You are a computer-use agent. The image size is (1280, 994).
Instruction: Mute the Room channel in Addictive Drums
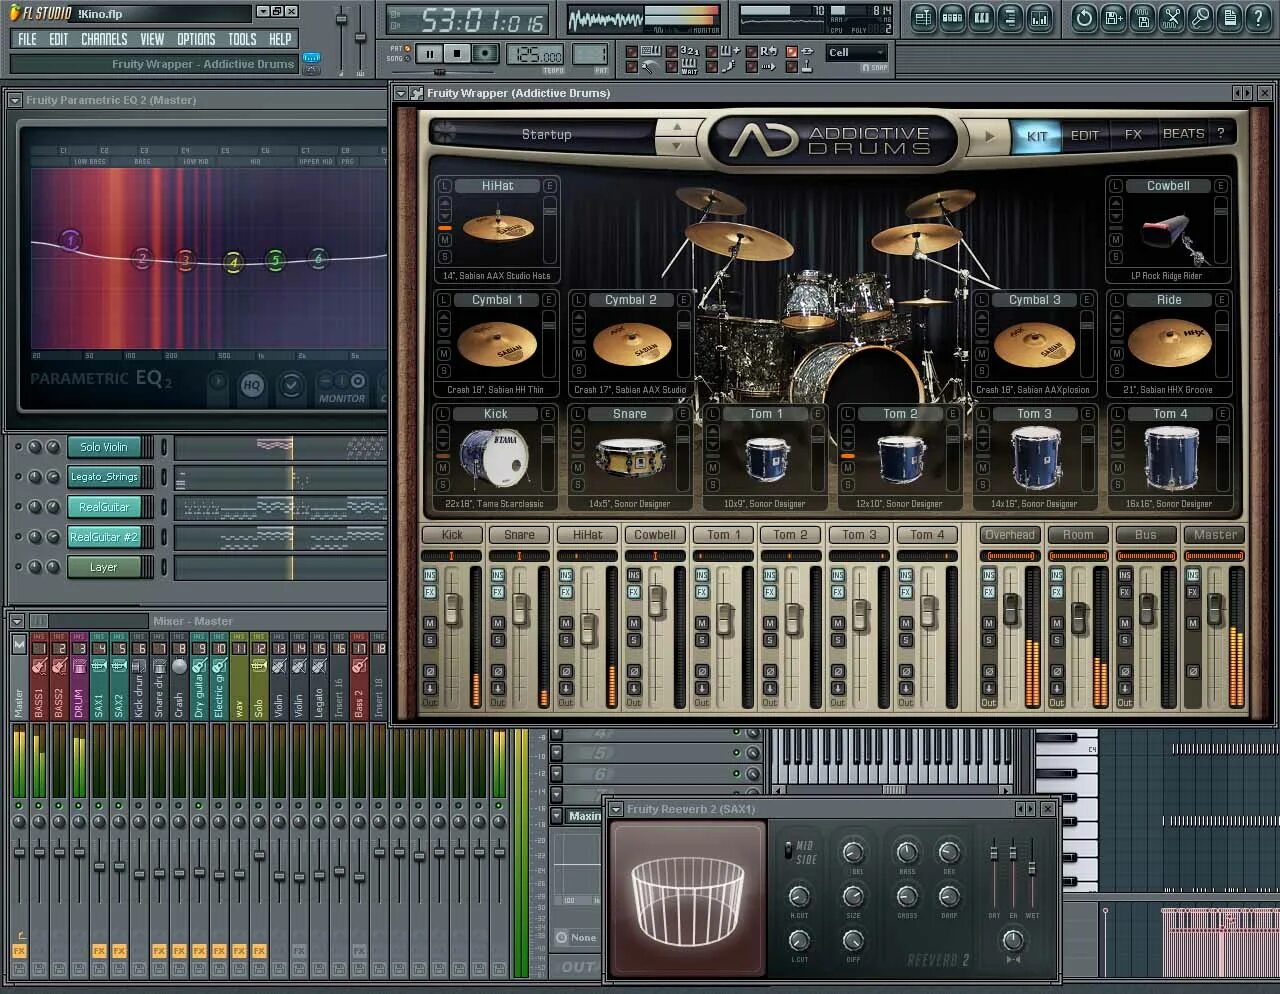1057,623
